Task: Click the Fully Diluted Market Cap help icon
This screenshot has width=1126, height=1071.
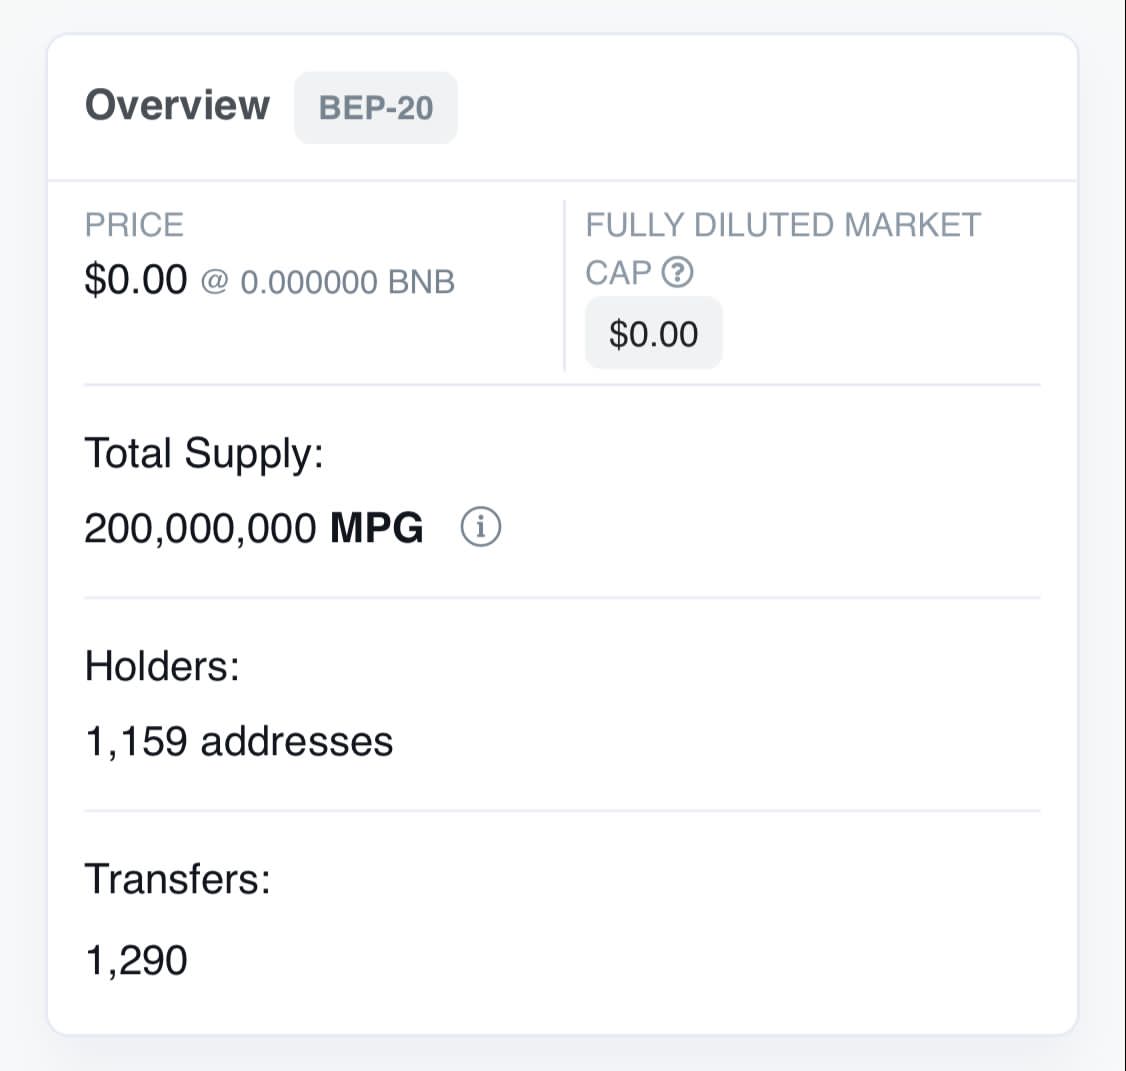Action: point(677,272)
